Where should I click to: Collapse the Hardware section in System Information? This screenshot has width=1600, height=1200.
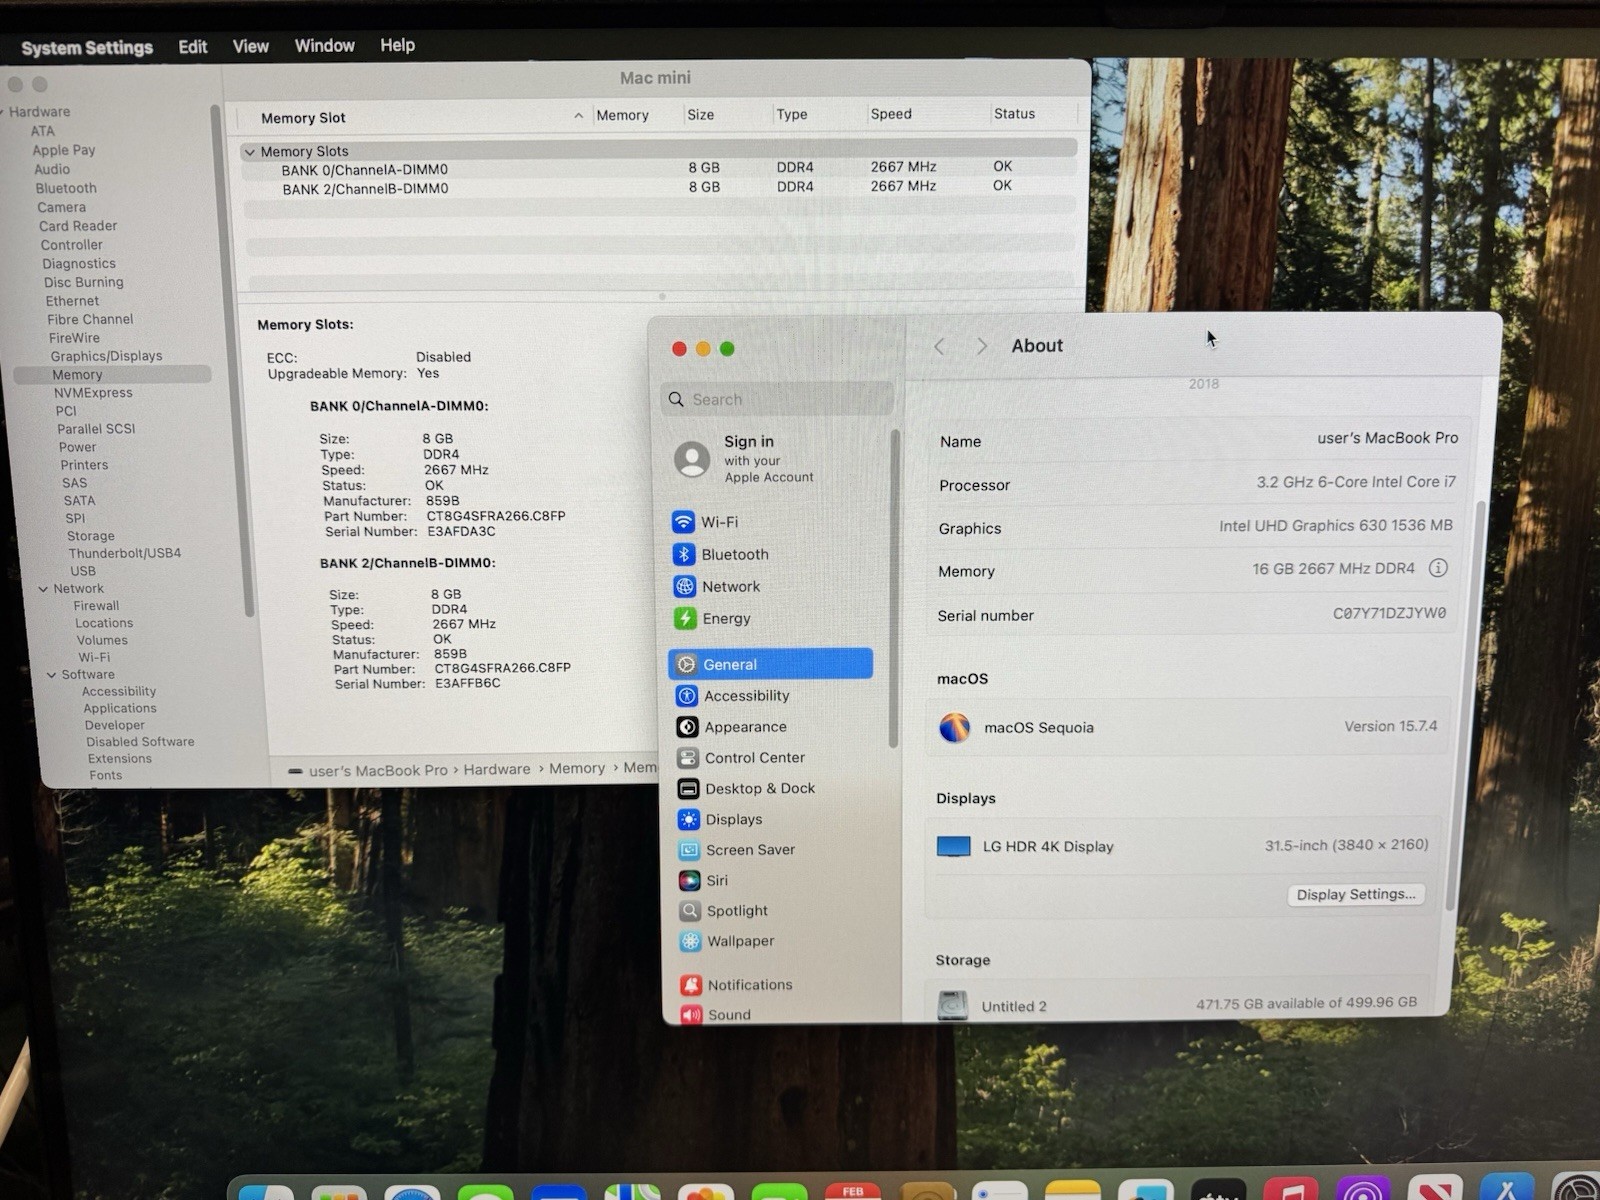point(3,112)
